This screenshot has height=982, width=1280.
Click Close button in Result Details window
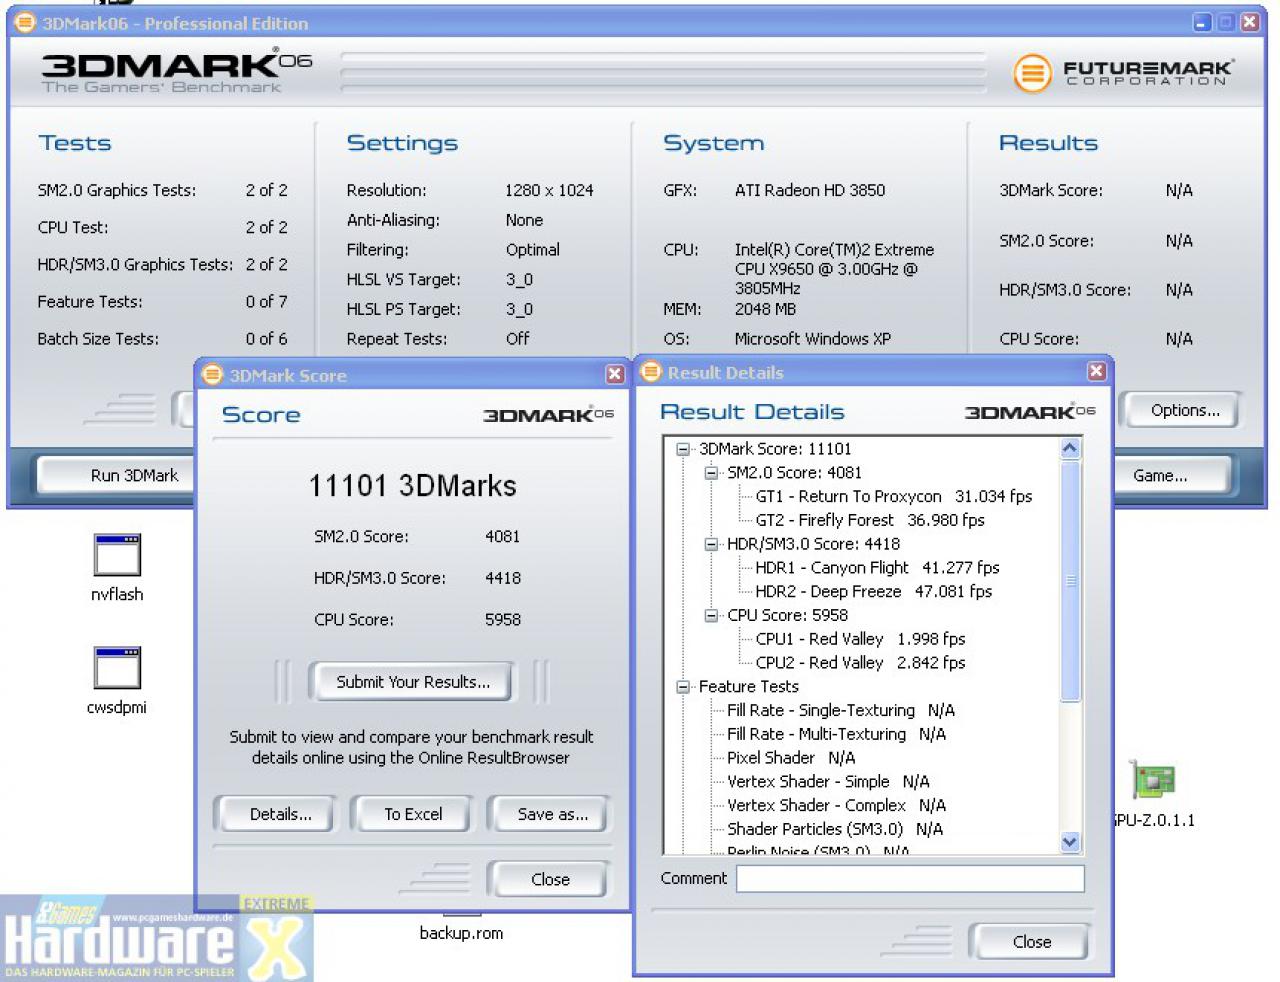tap(1031, 941)
